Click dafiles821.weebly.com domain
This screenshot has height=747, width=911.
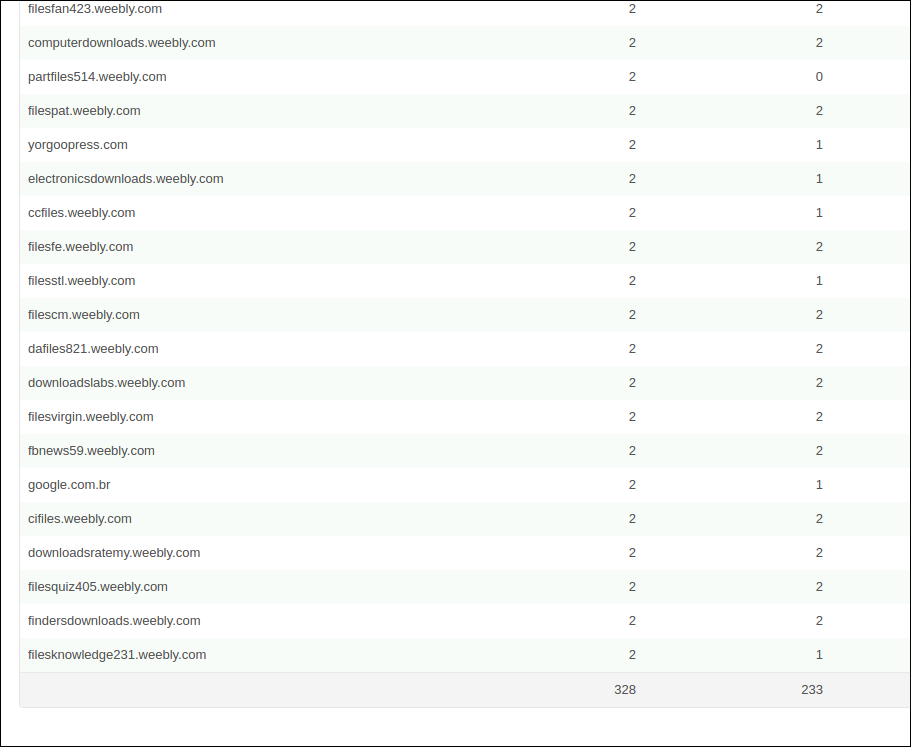[93, 349]
